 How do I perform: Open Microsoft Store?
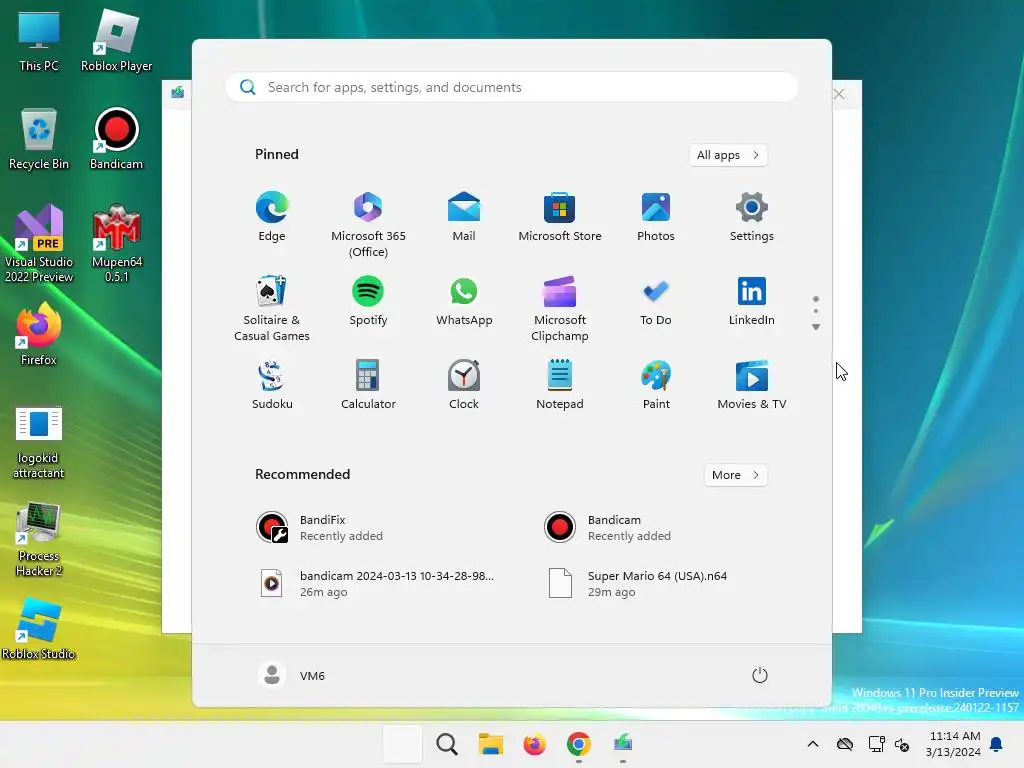click(x=560, y=217)
